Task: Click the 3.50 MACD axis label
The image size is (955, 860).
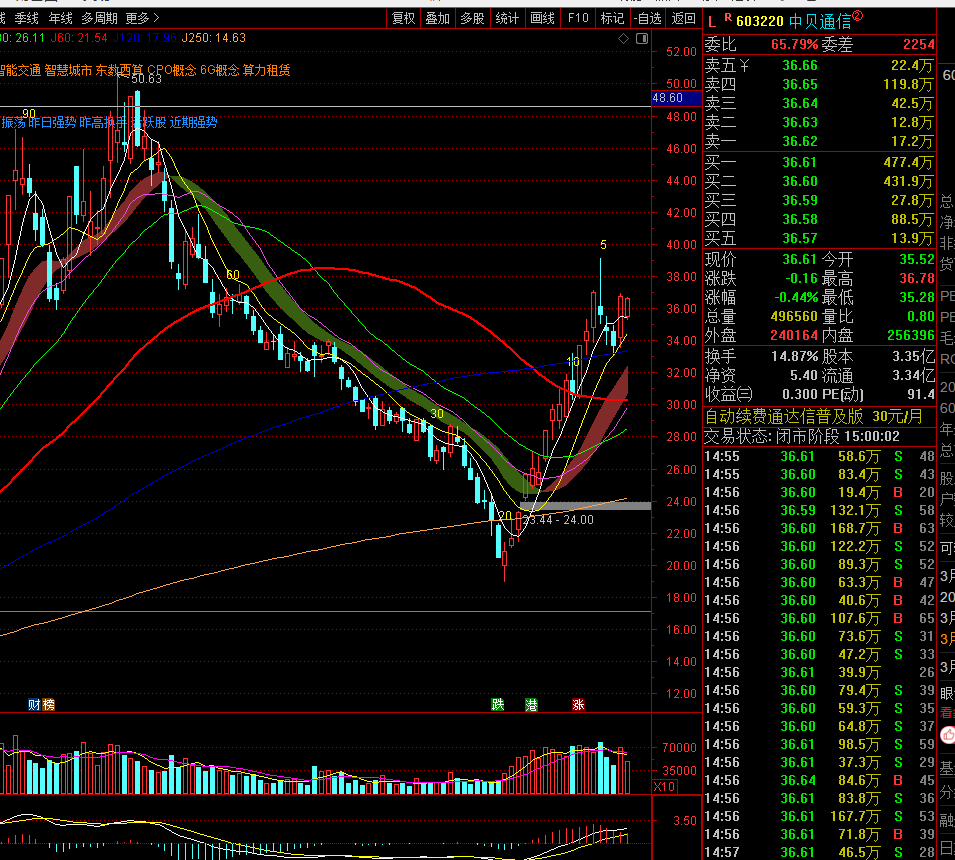Action: click(685, 820)
